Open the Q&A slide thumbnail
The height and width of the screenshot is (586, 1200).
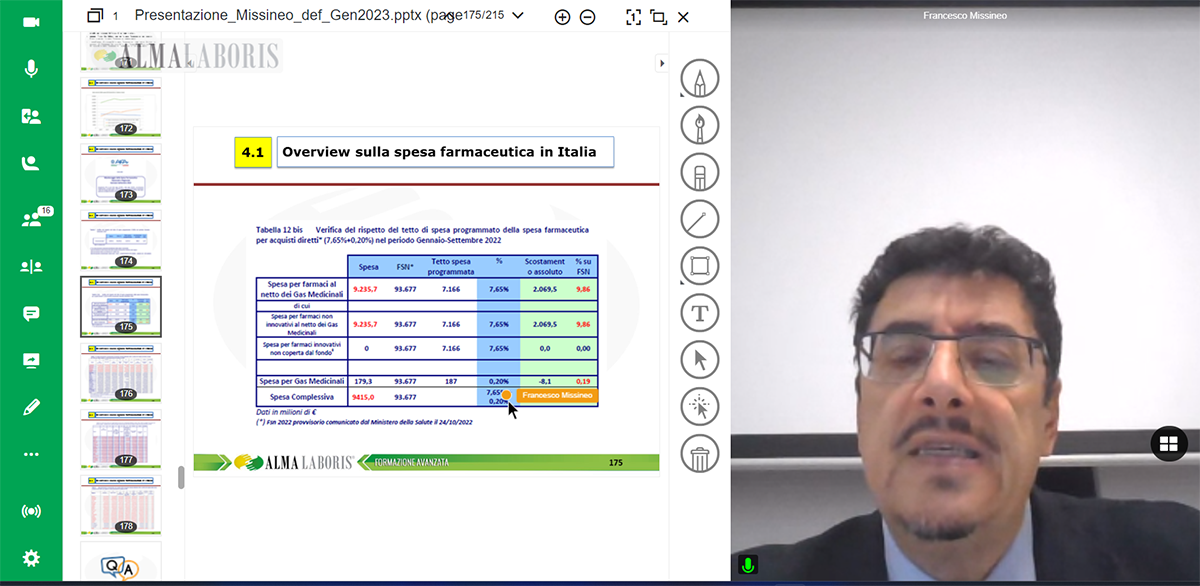[120, 563]
